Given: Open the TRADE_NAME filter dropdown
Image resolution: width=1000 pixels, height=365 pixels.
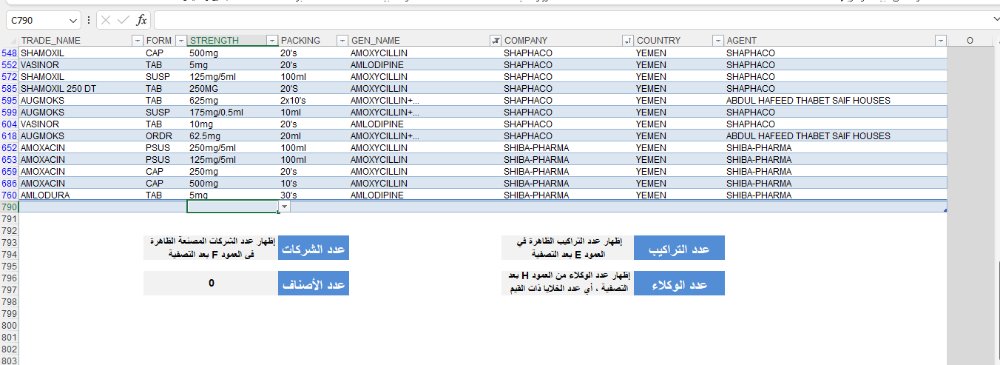Looking at the screenshot, I should (x=137, y=41).
